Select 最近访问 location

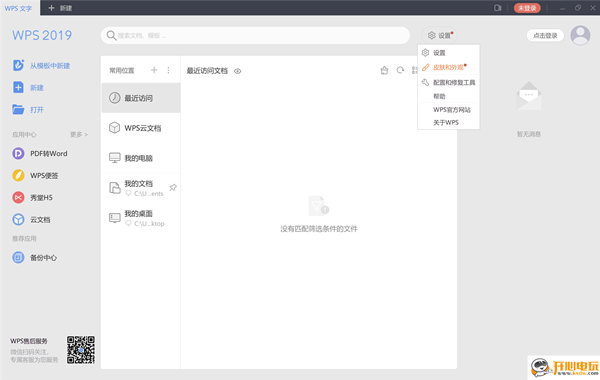[x=141, y=98]
